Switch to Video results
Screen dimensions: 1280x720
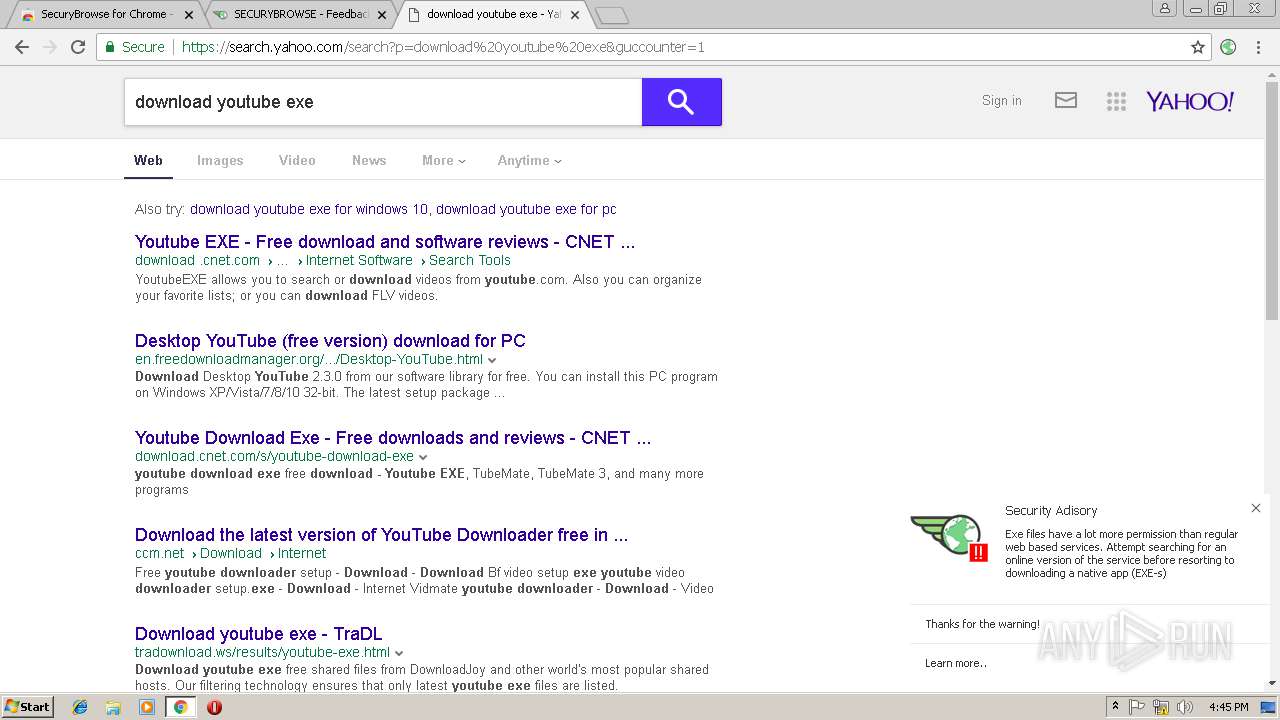(x=297, y=160)
